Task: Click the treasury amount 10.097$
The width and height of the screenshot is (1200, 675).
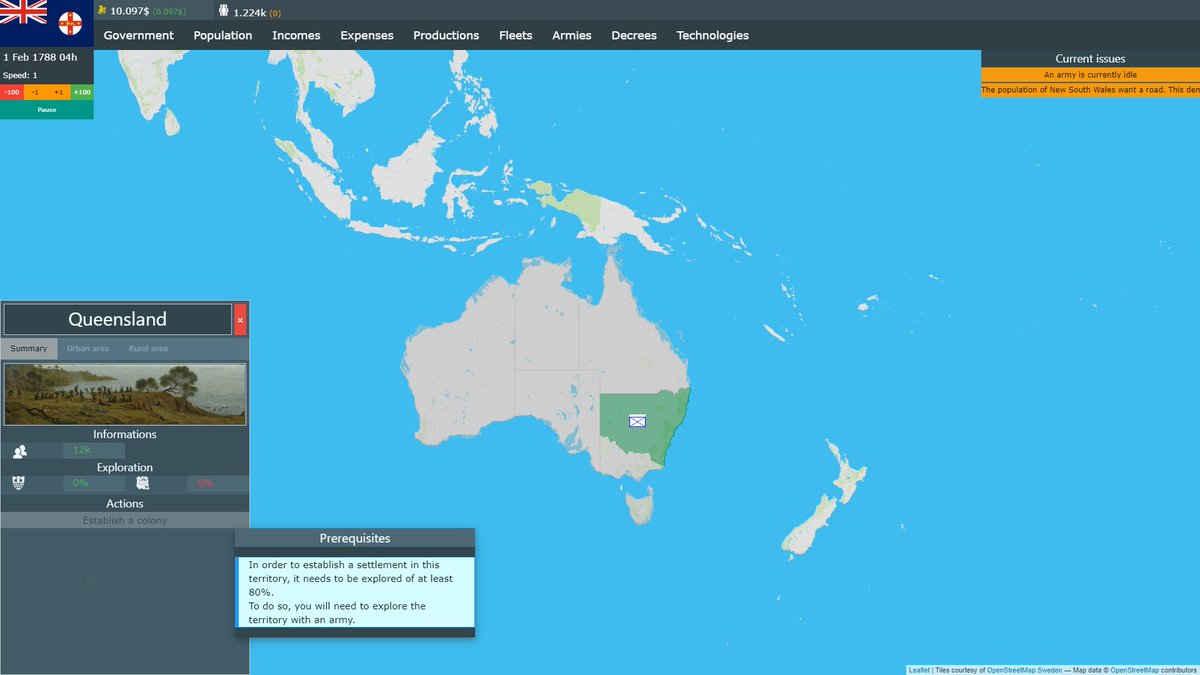Action: pyautogui.click(x=129, y=11)
